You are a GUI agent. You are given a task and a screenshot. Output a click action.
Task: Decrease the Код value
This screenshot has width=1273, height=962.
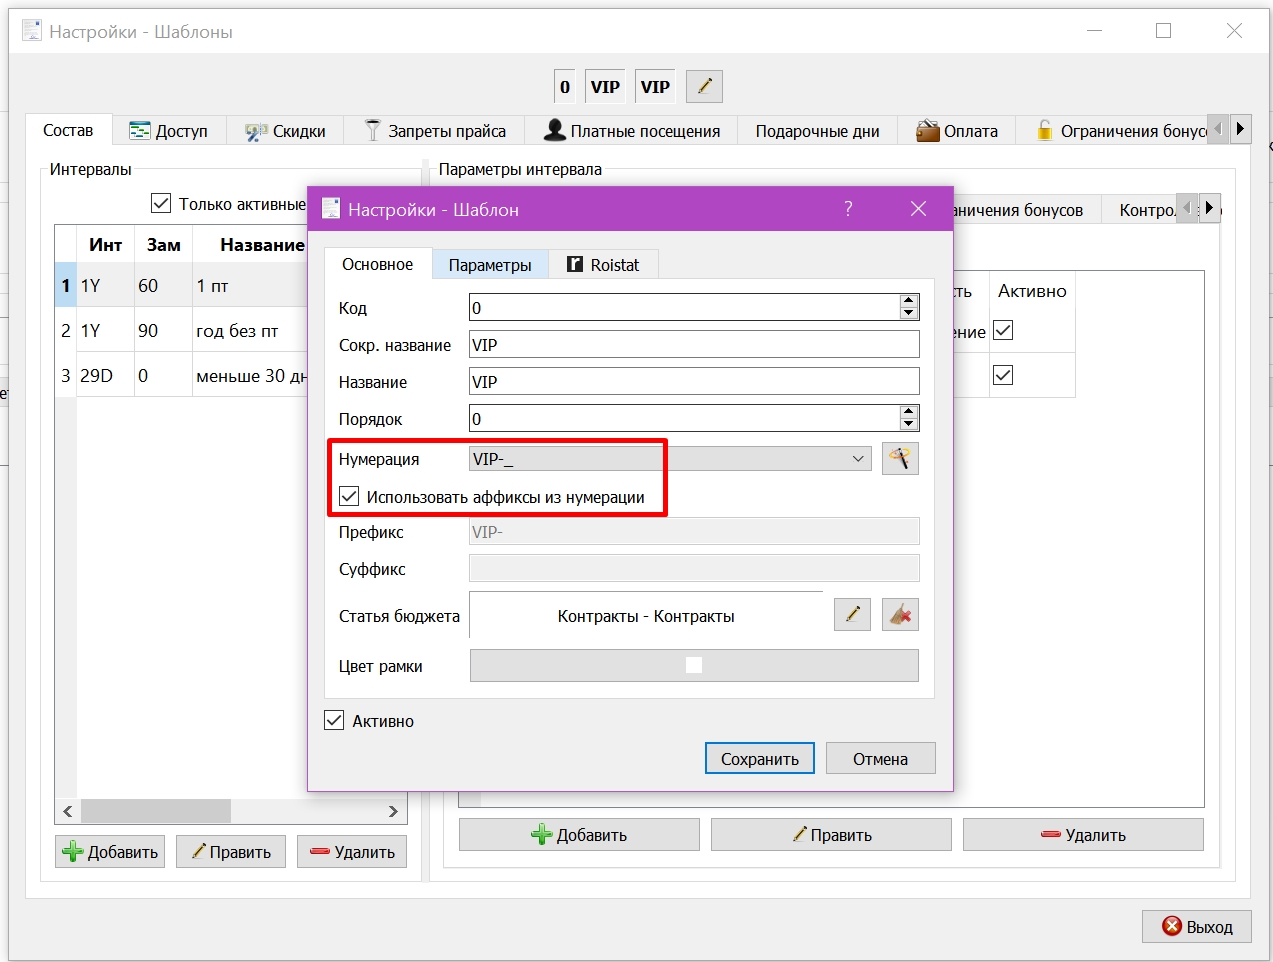(x=909, y=313)
